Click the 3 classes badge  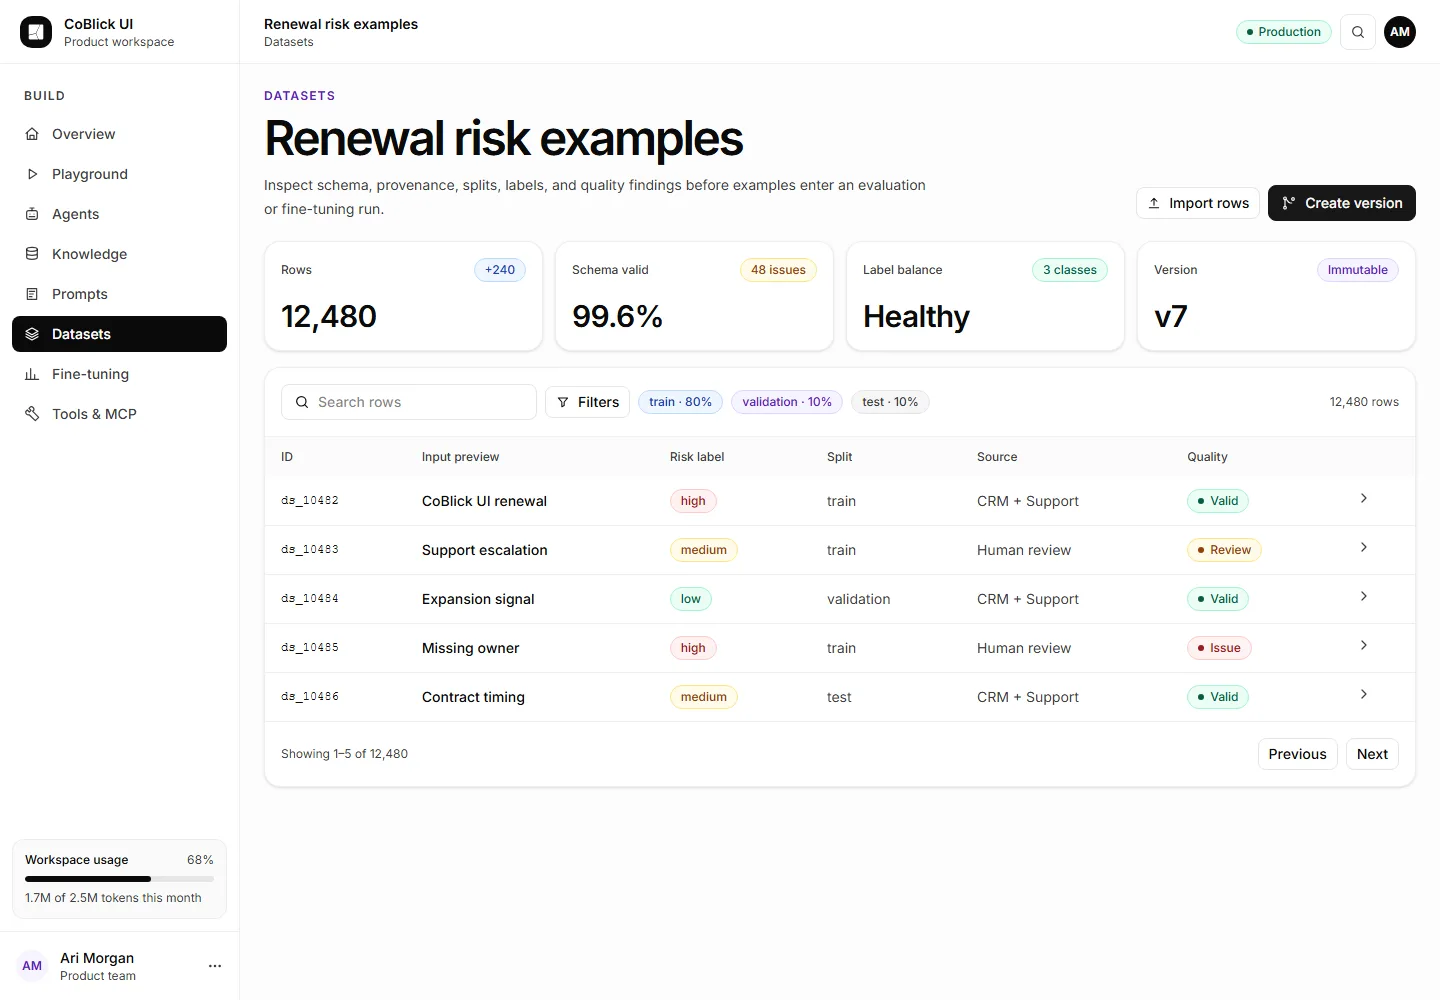tap(1070, 270)
